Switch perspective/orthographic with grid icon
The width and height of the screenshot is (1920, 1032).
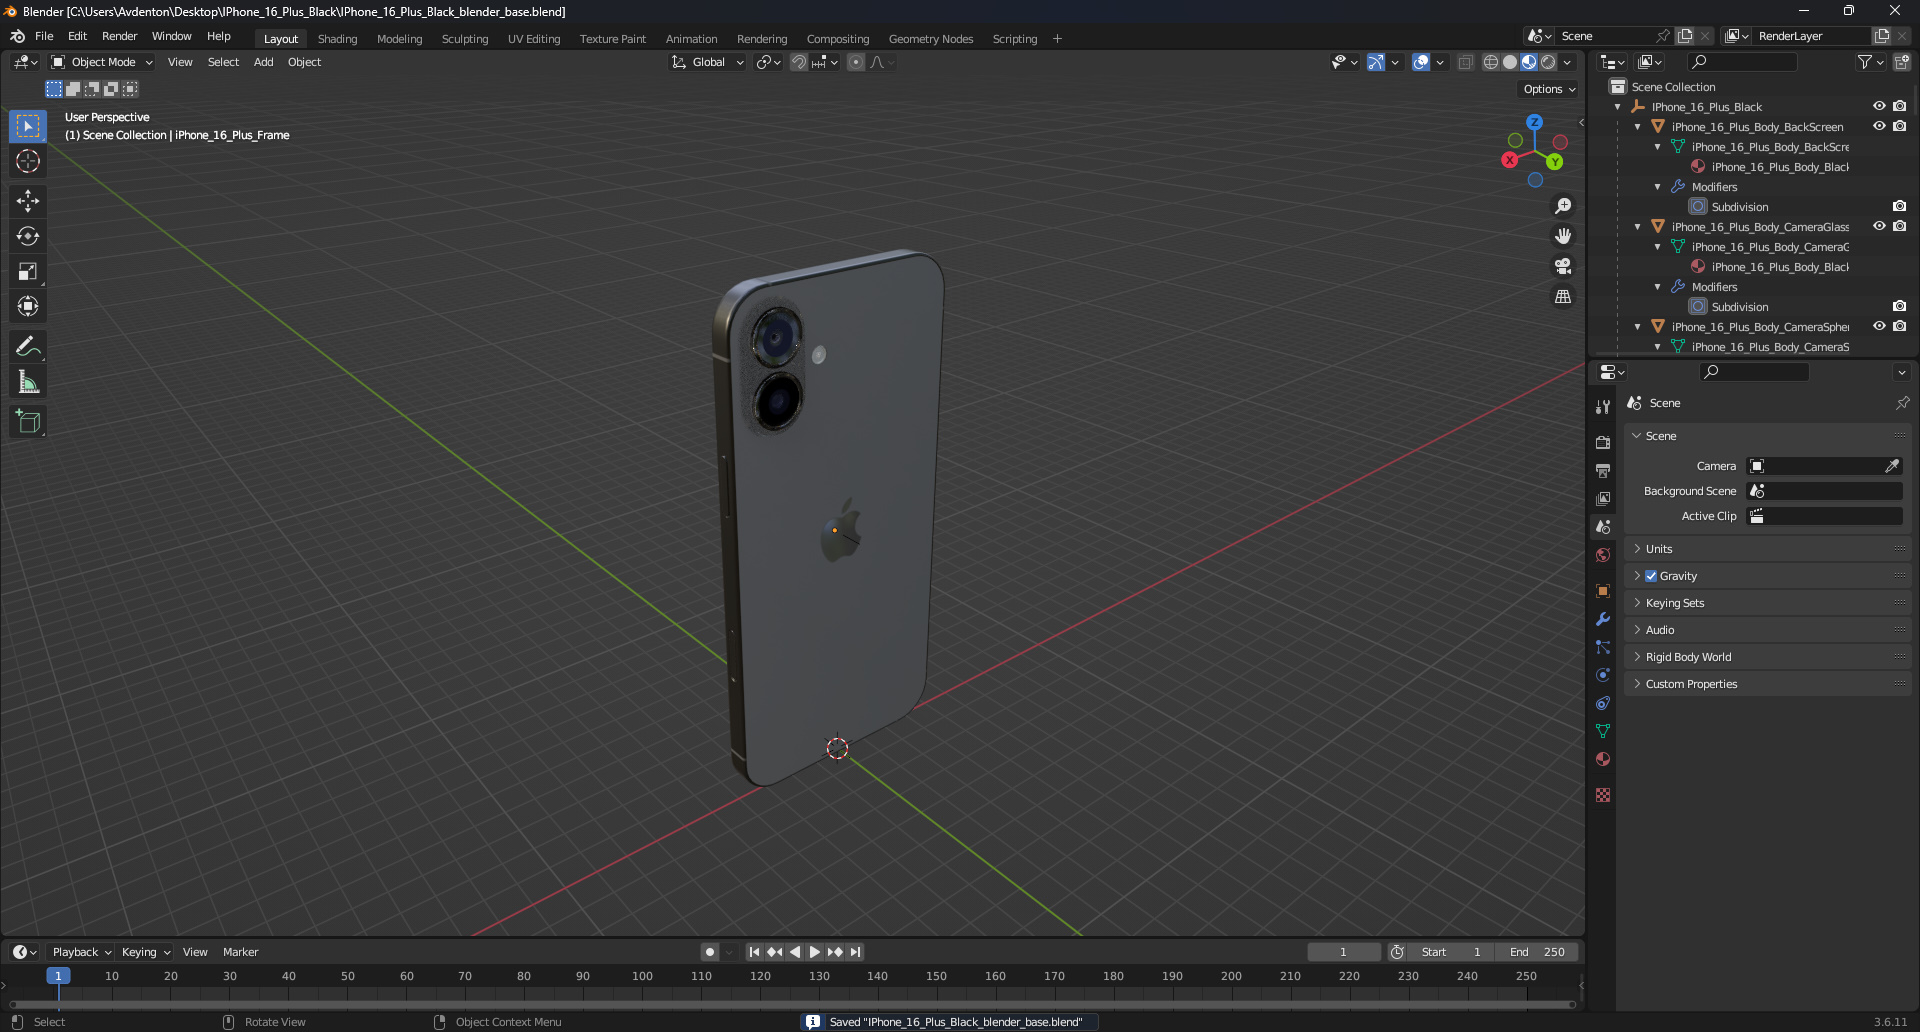point(1563,296)
